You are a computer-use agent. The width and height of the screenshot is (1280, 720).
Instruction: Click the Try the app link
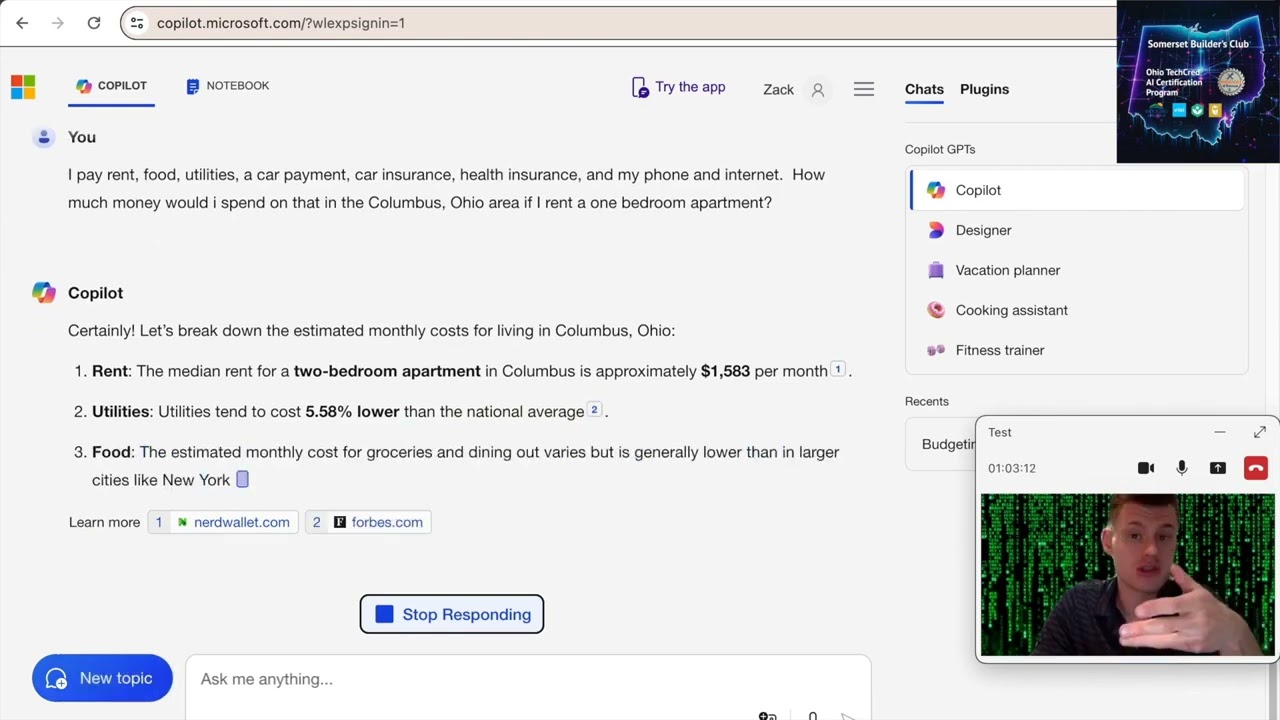click(x=678, y=88)
